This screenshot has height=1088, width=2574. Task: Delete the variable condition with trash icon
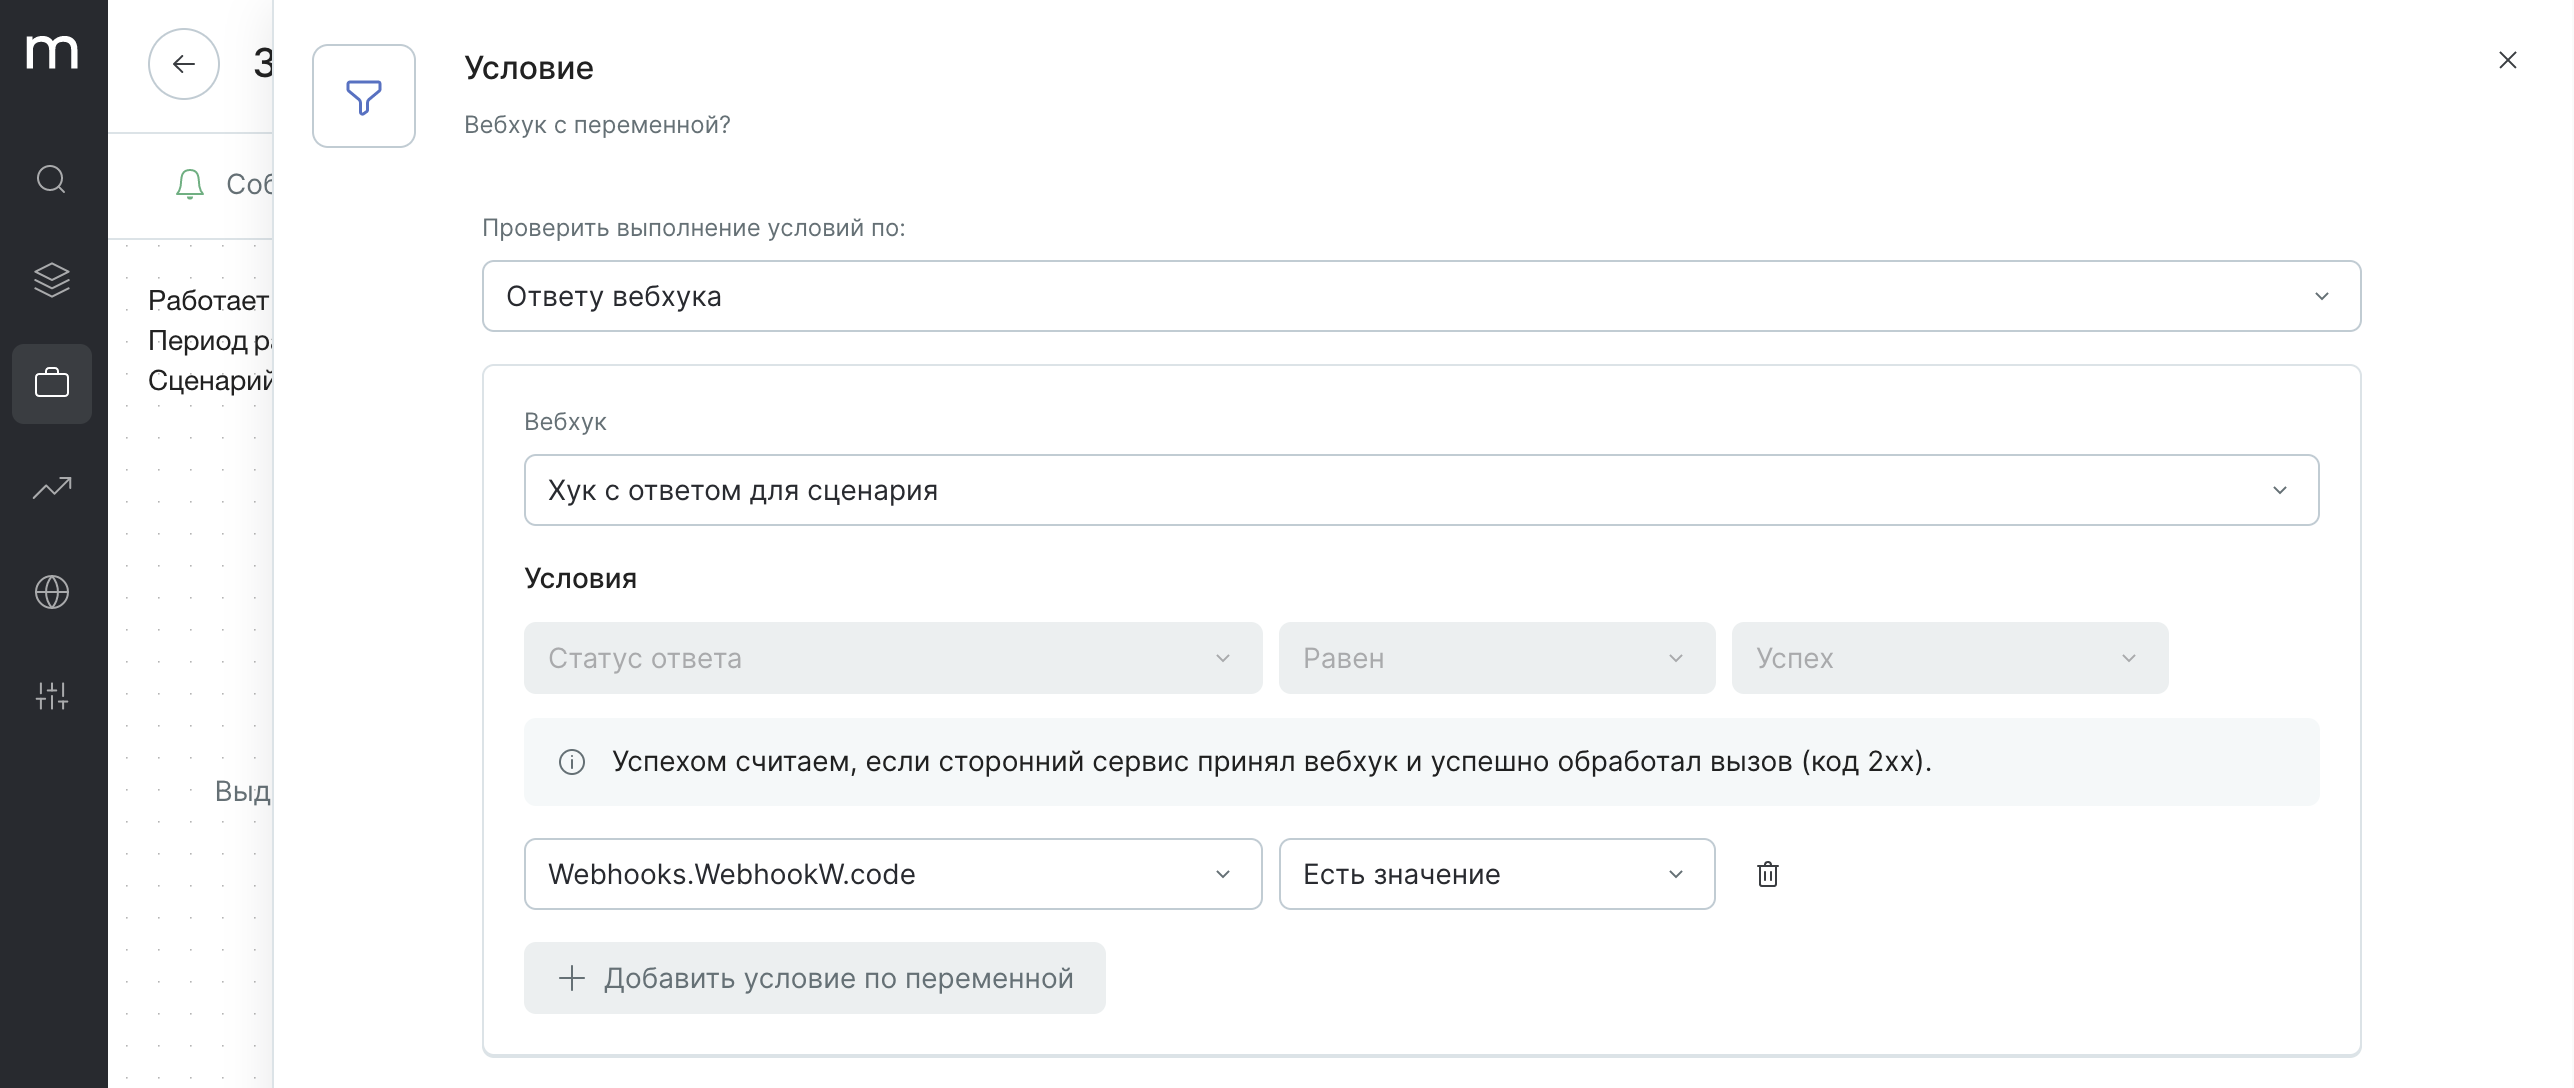pos(1768,874)
